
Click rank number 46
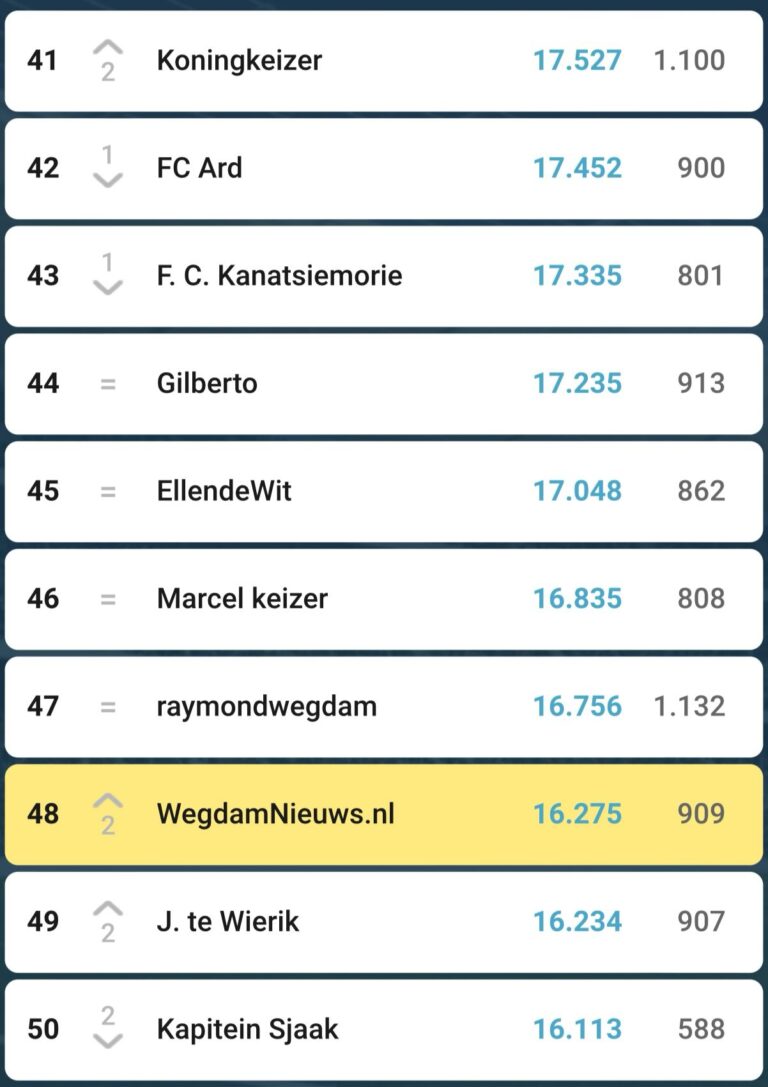pyautogui.click(x=43, y=599)
